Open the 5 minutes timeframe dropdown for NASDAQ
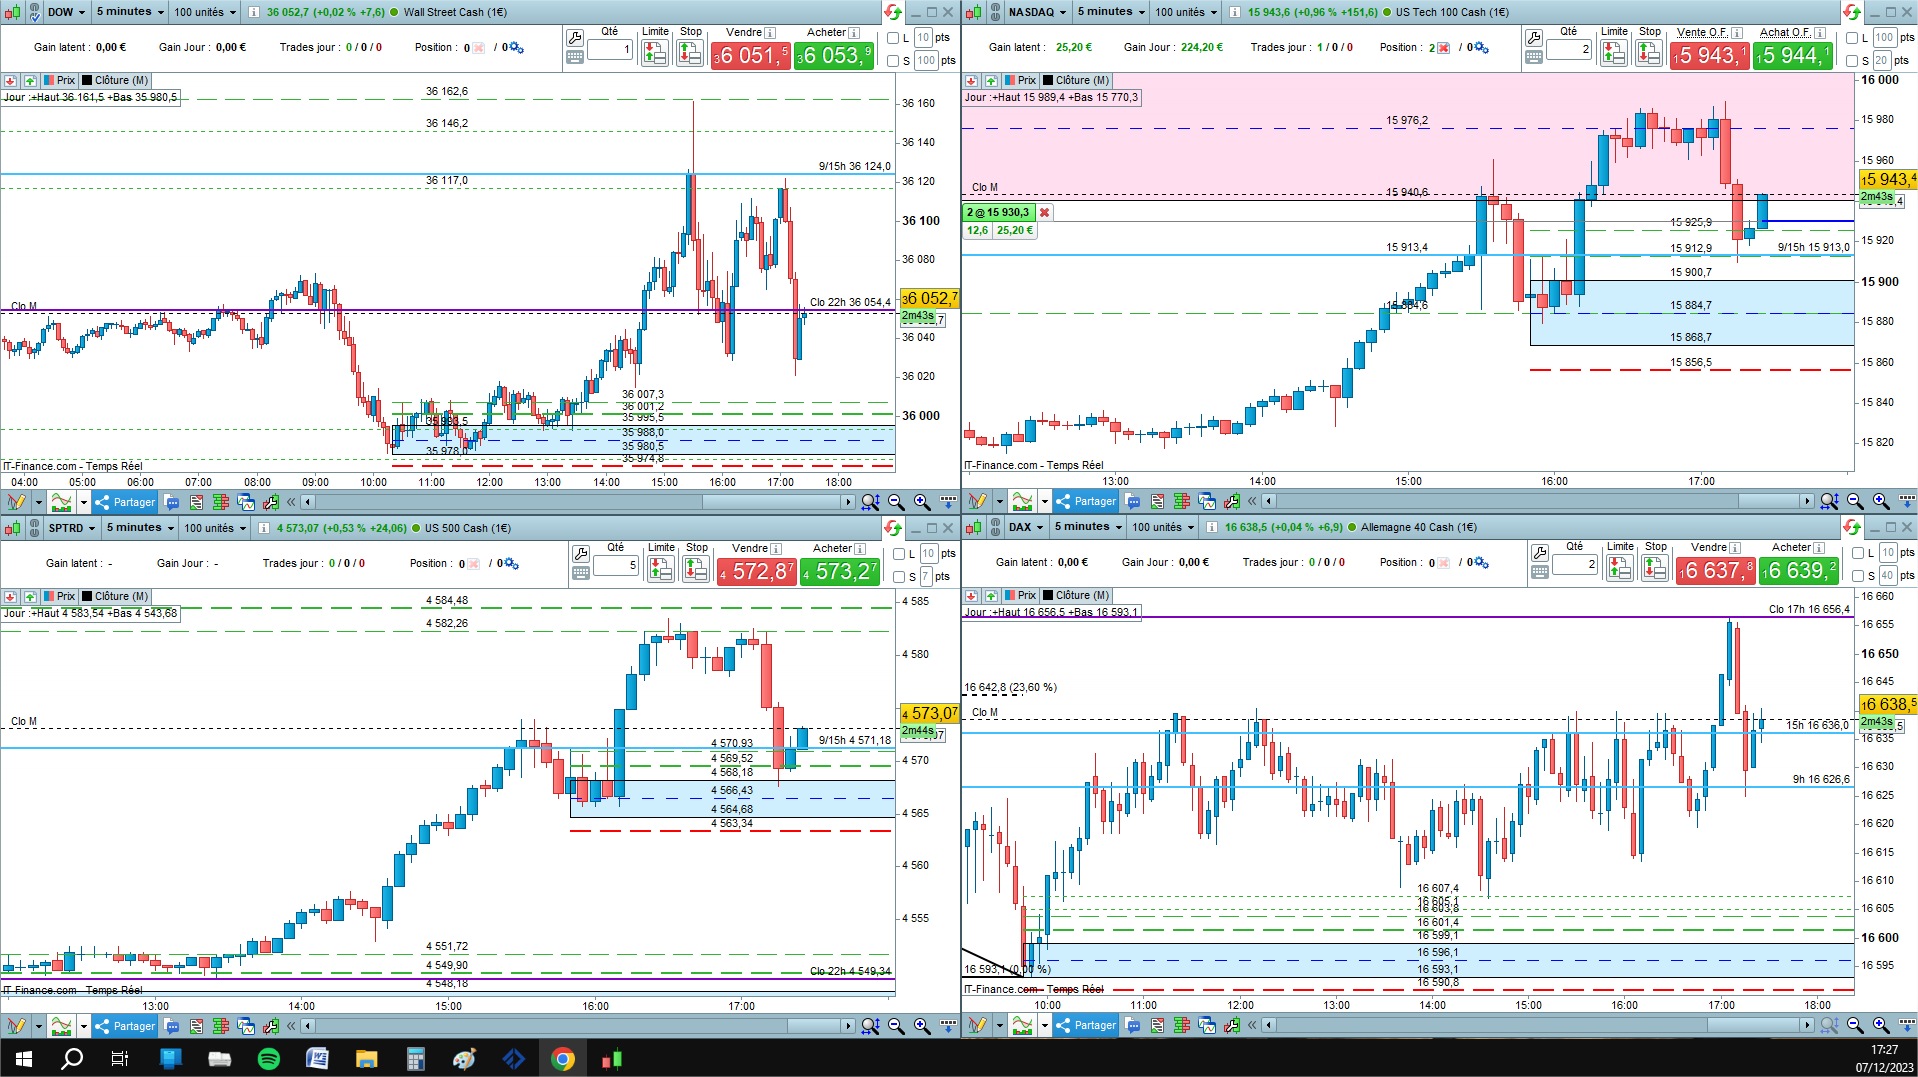This screenshot has height=1077, width=1918. coord(1110,12)
